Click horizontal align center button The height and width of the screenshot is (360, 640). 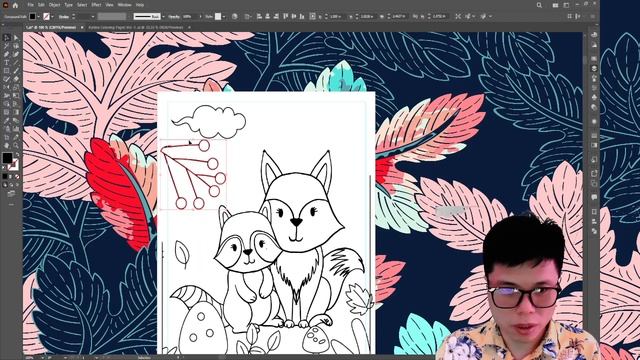[267, 16]
